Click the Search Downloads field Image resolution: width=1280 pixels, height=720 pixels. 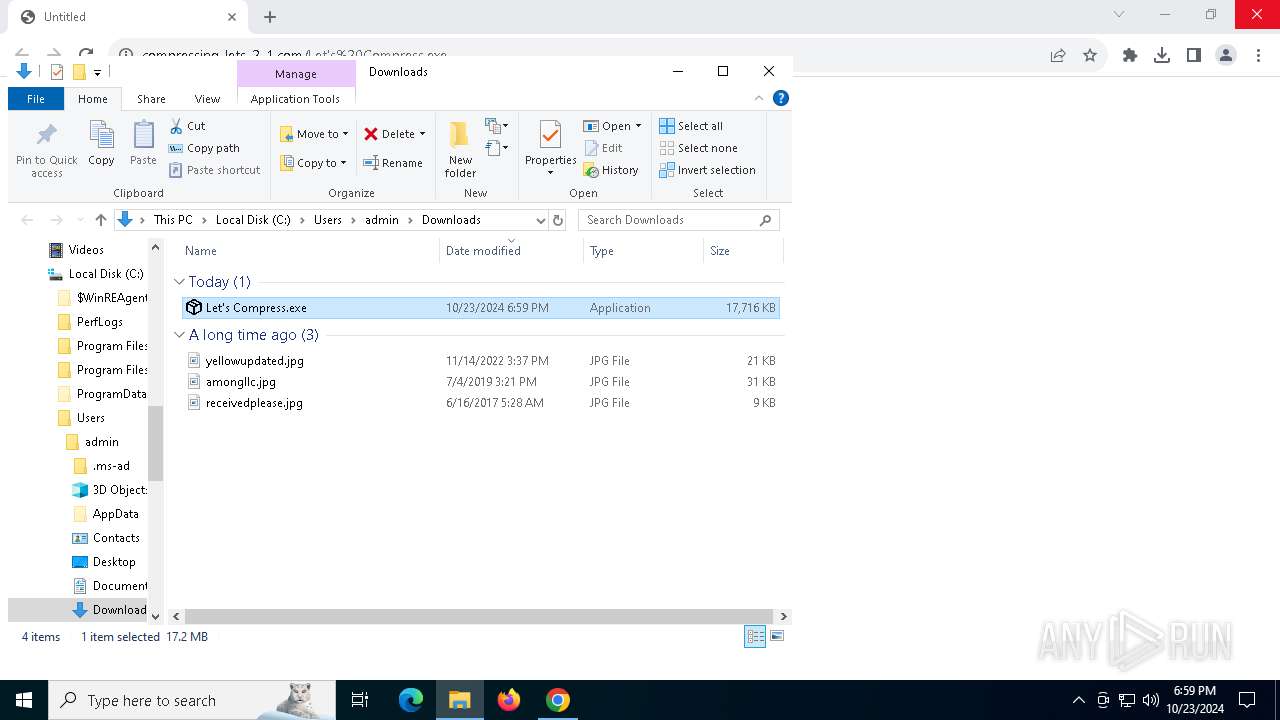[x=678, y=220]
